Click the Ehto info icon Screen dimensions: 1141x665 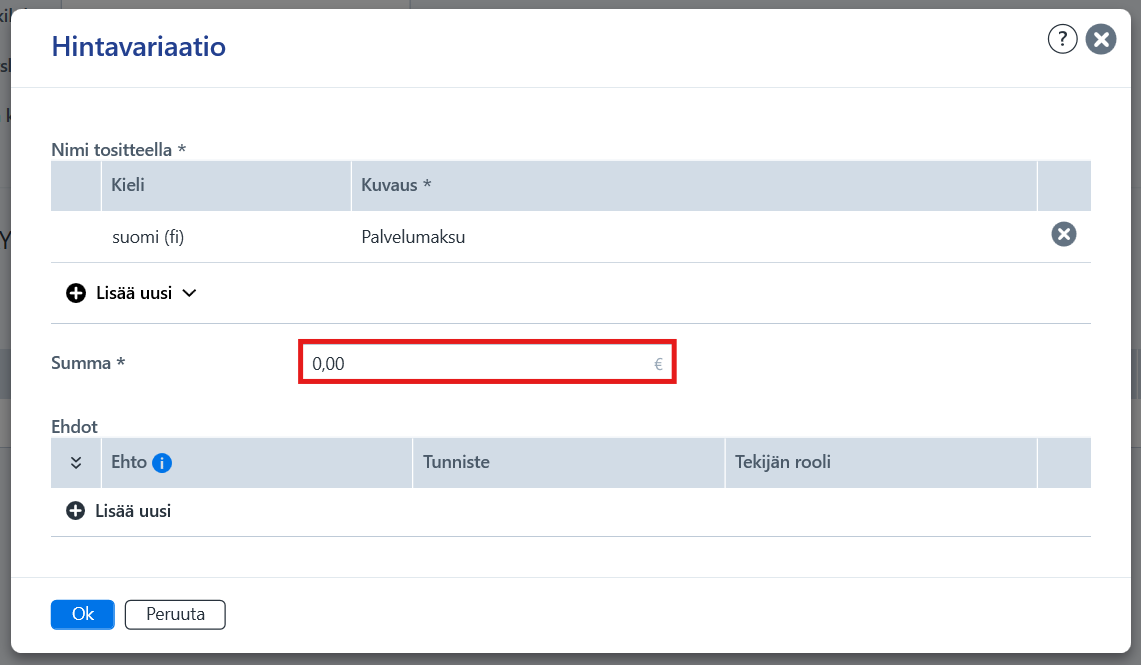pyautogui.click(x=162, y=463)
